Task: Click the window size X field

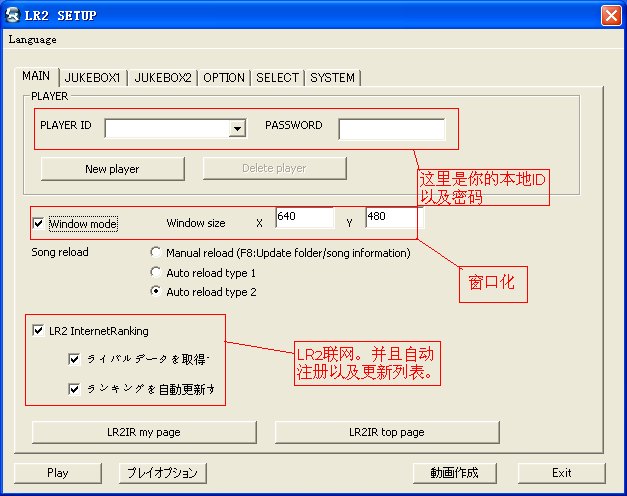Action: coord(305,218)
